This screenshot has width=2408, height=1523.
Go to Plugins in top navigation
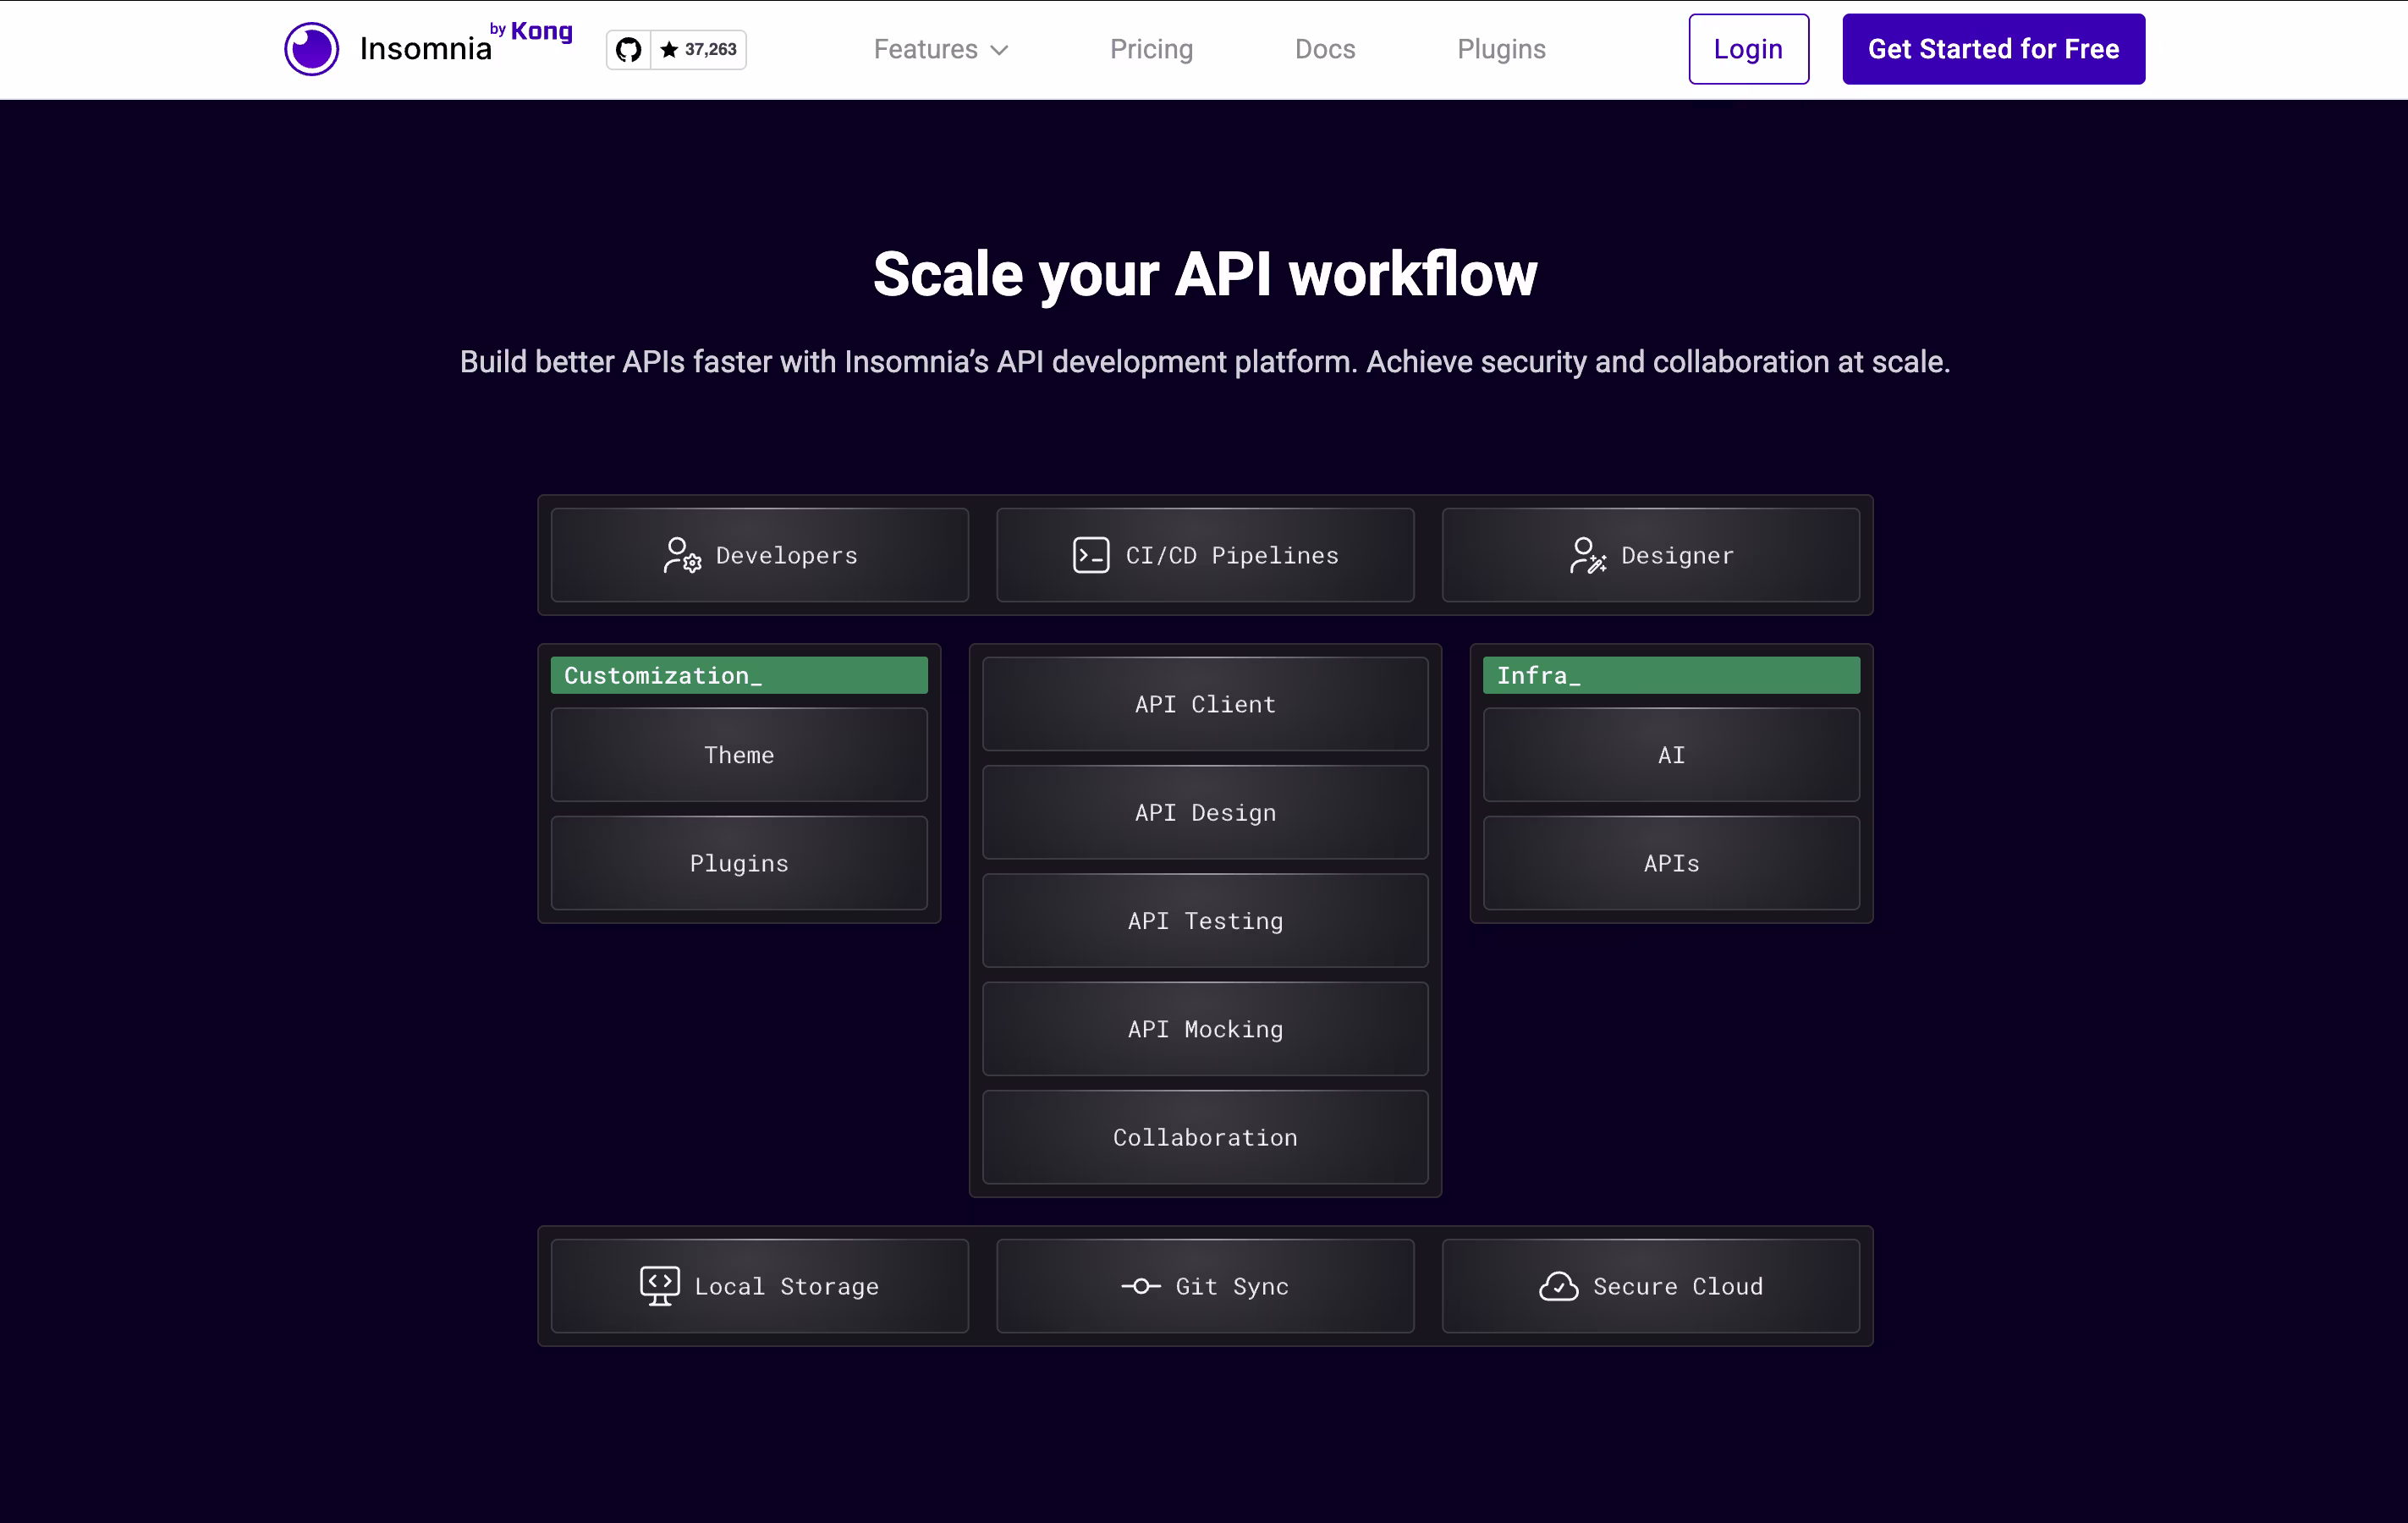tap(1500, 49)
